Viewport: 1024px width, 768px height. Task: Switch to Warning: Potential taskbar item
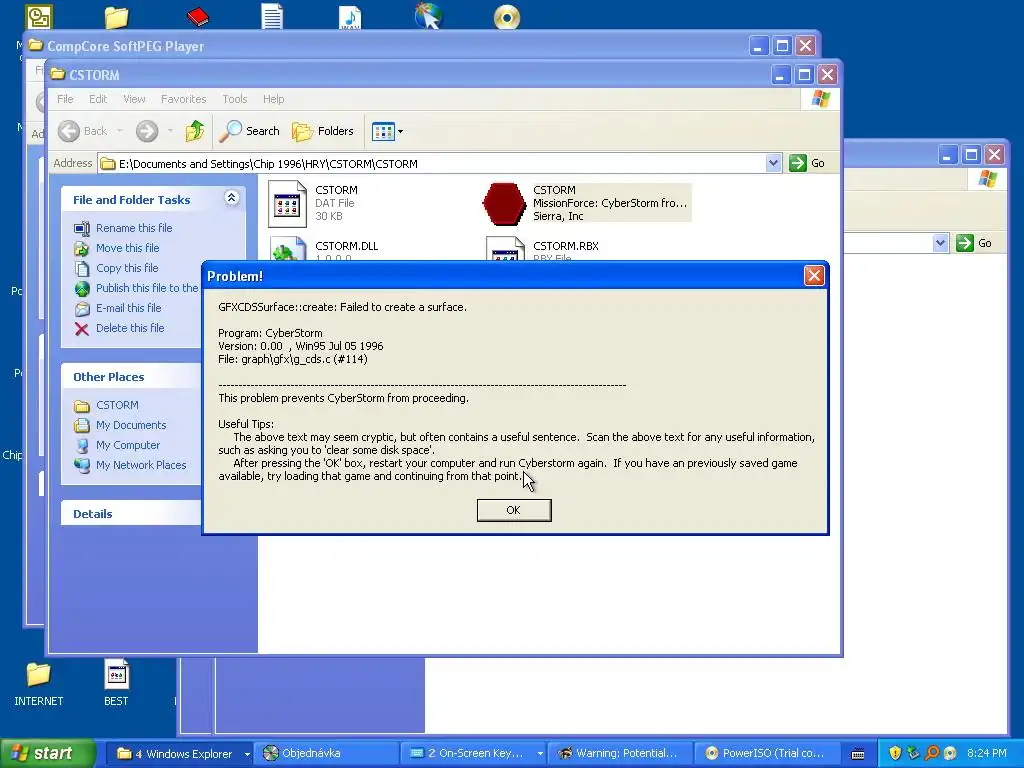620,754
